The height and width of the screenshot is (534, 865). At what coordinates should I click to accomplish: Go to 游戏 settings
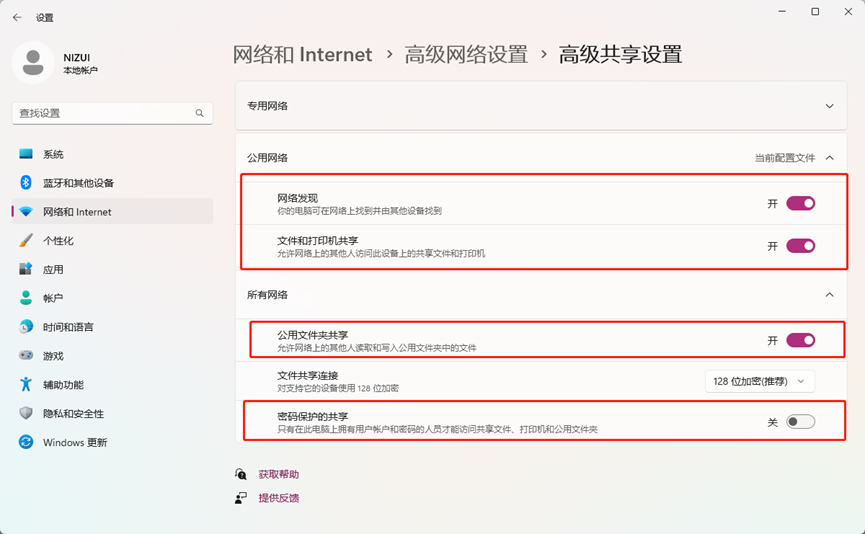pos(113,355)
